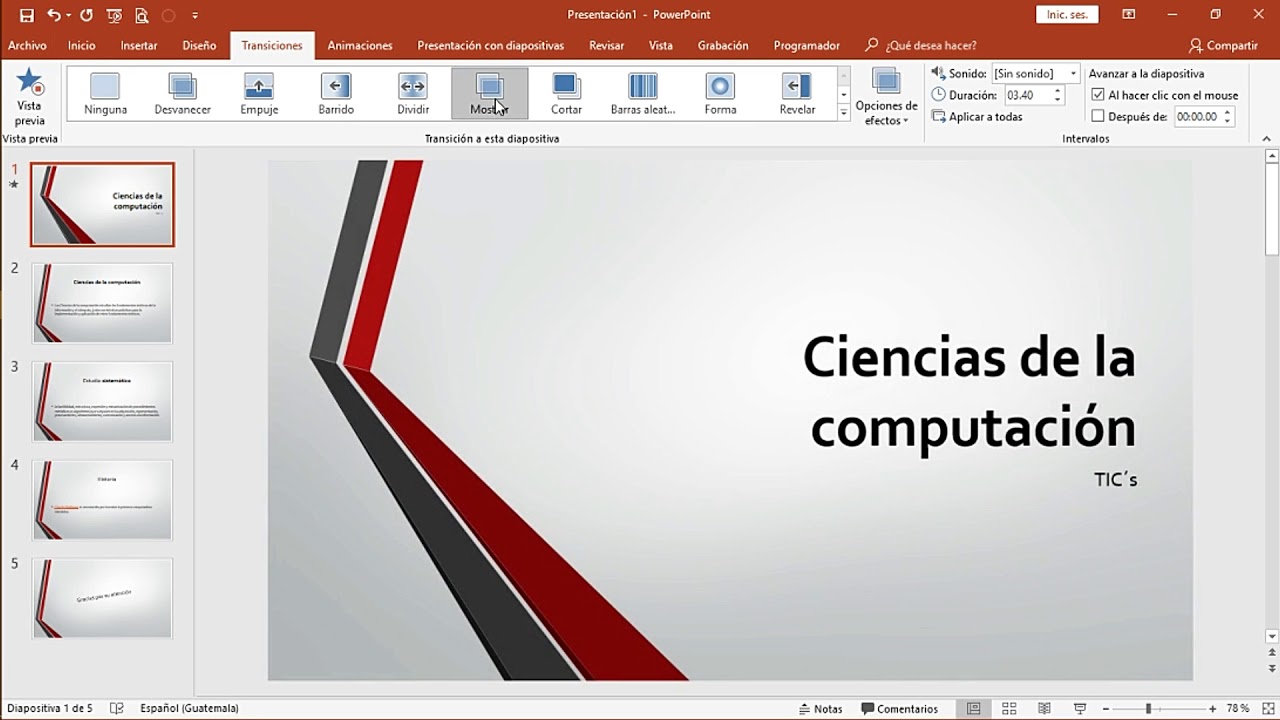Select slide 5 thumbnail
Viewport: 1280px width, 720px height.
pos(102,598)
